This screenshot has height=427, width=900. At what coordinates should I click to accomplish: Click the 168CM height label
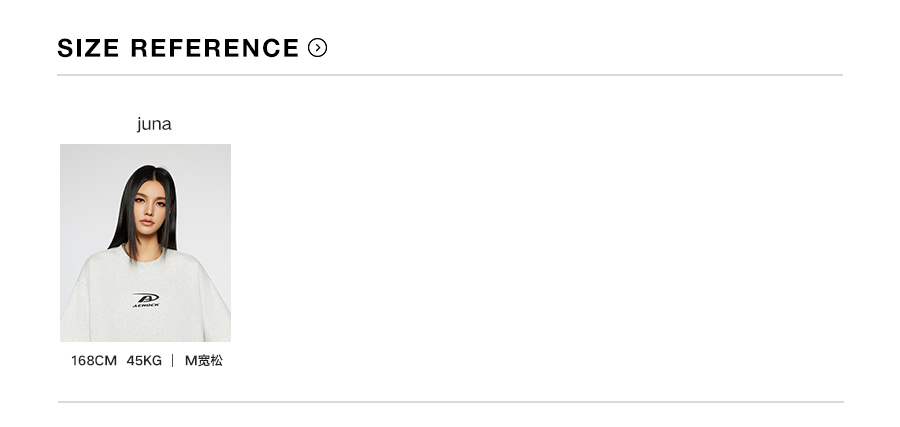[x=94, y=360]
